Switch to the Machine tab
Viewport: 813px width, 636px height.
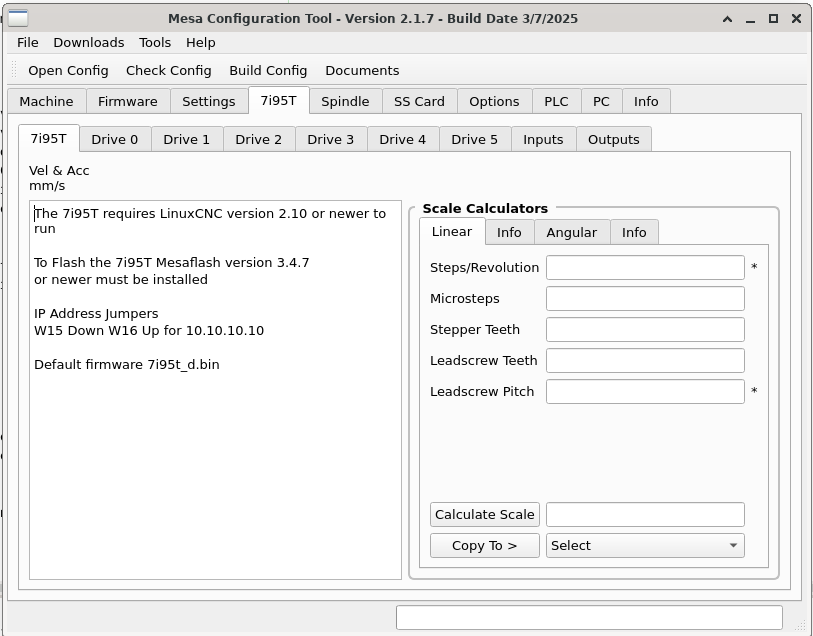[x=47, y=101]
